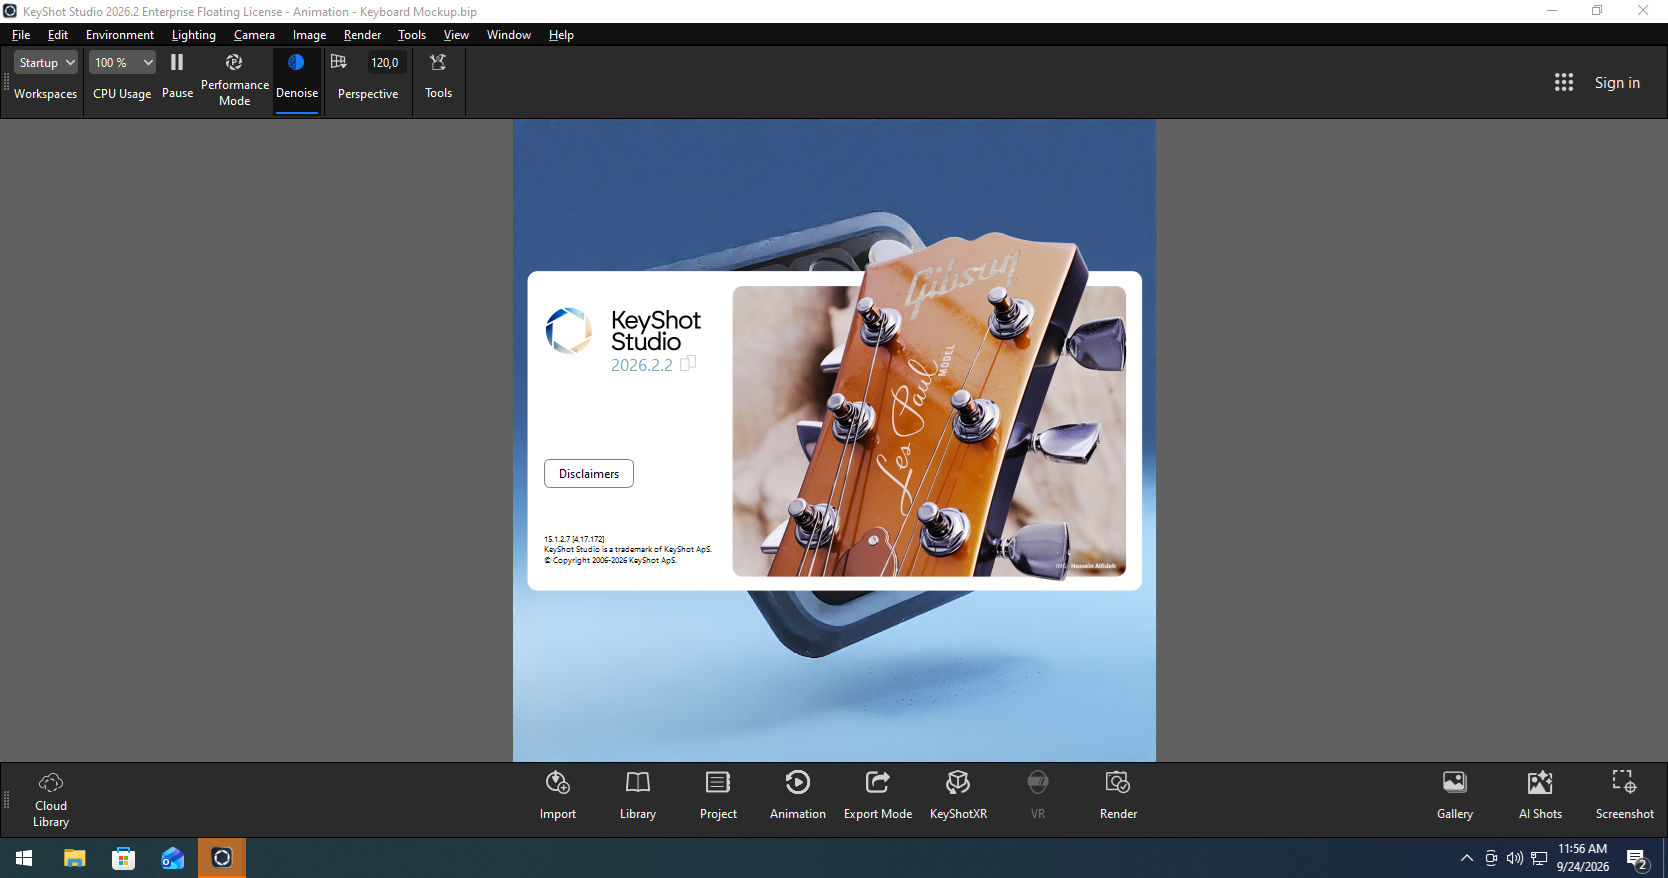Switch to Export Mode
Screen dimensions: 1668x878
click(x=878, y=796)
